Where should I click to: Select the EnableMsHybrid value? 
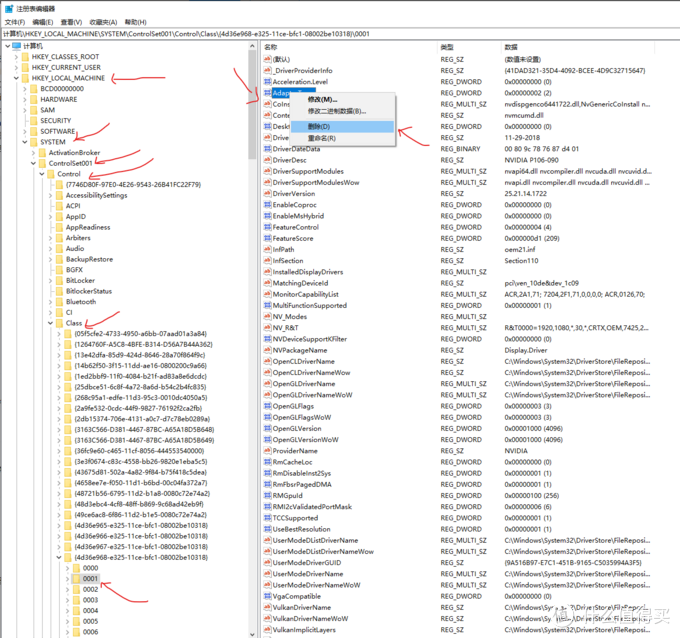click(x=298, y=216)
